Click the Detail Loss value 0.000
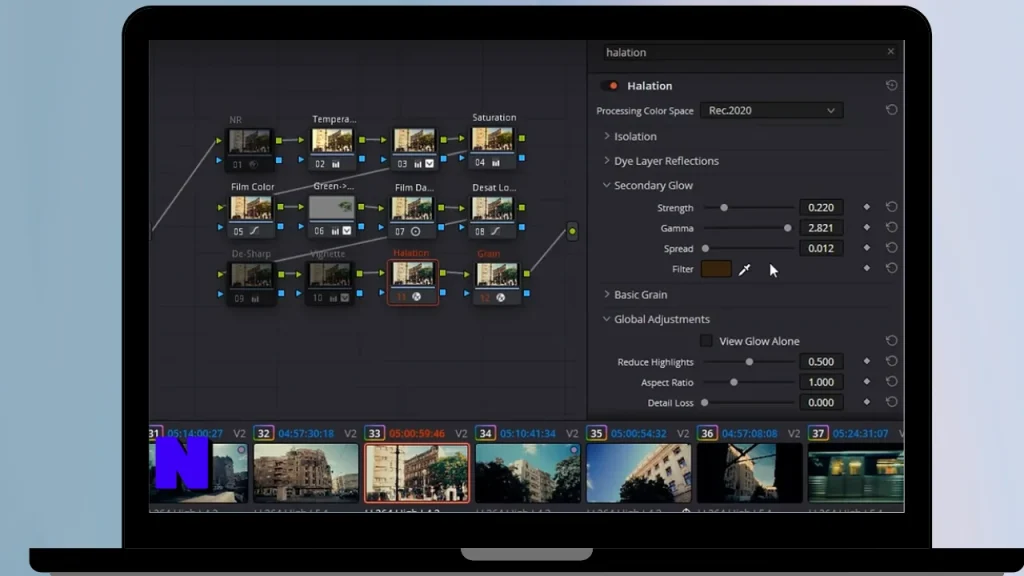The image size is (1024, 576). (821, 402)
